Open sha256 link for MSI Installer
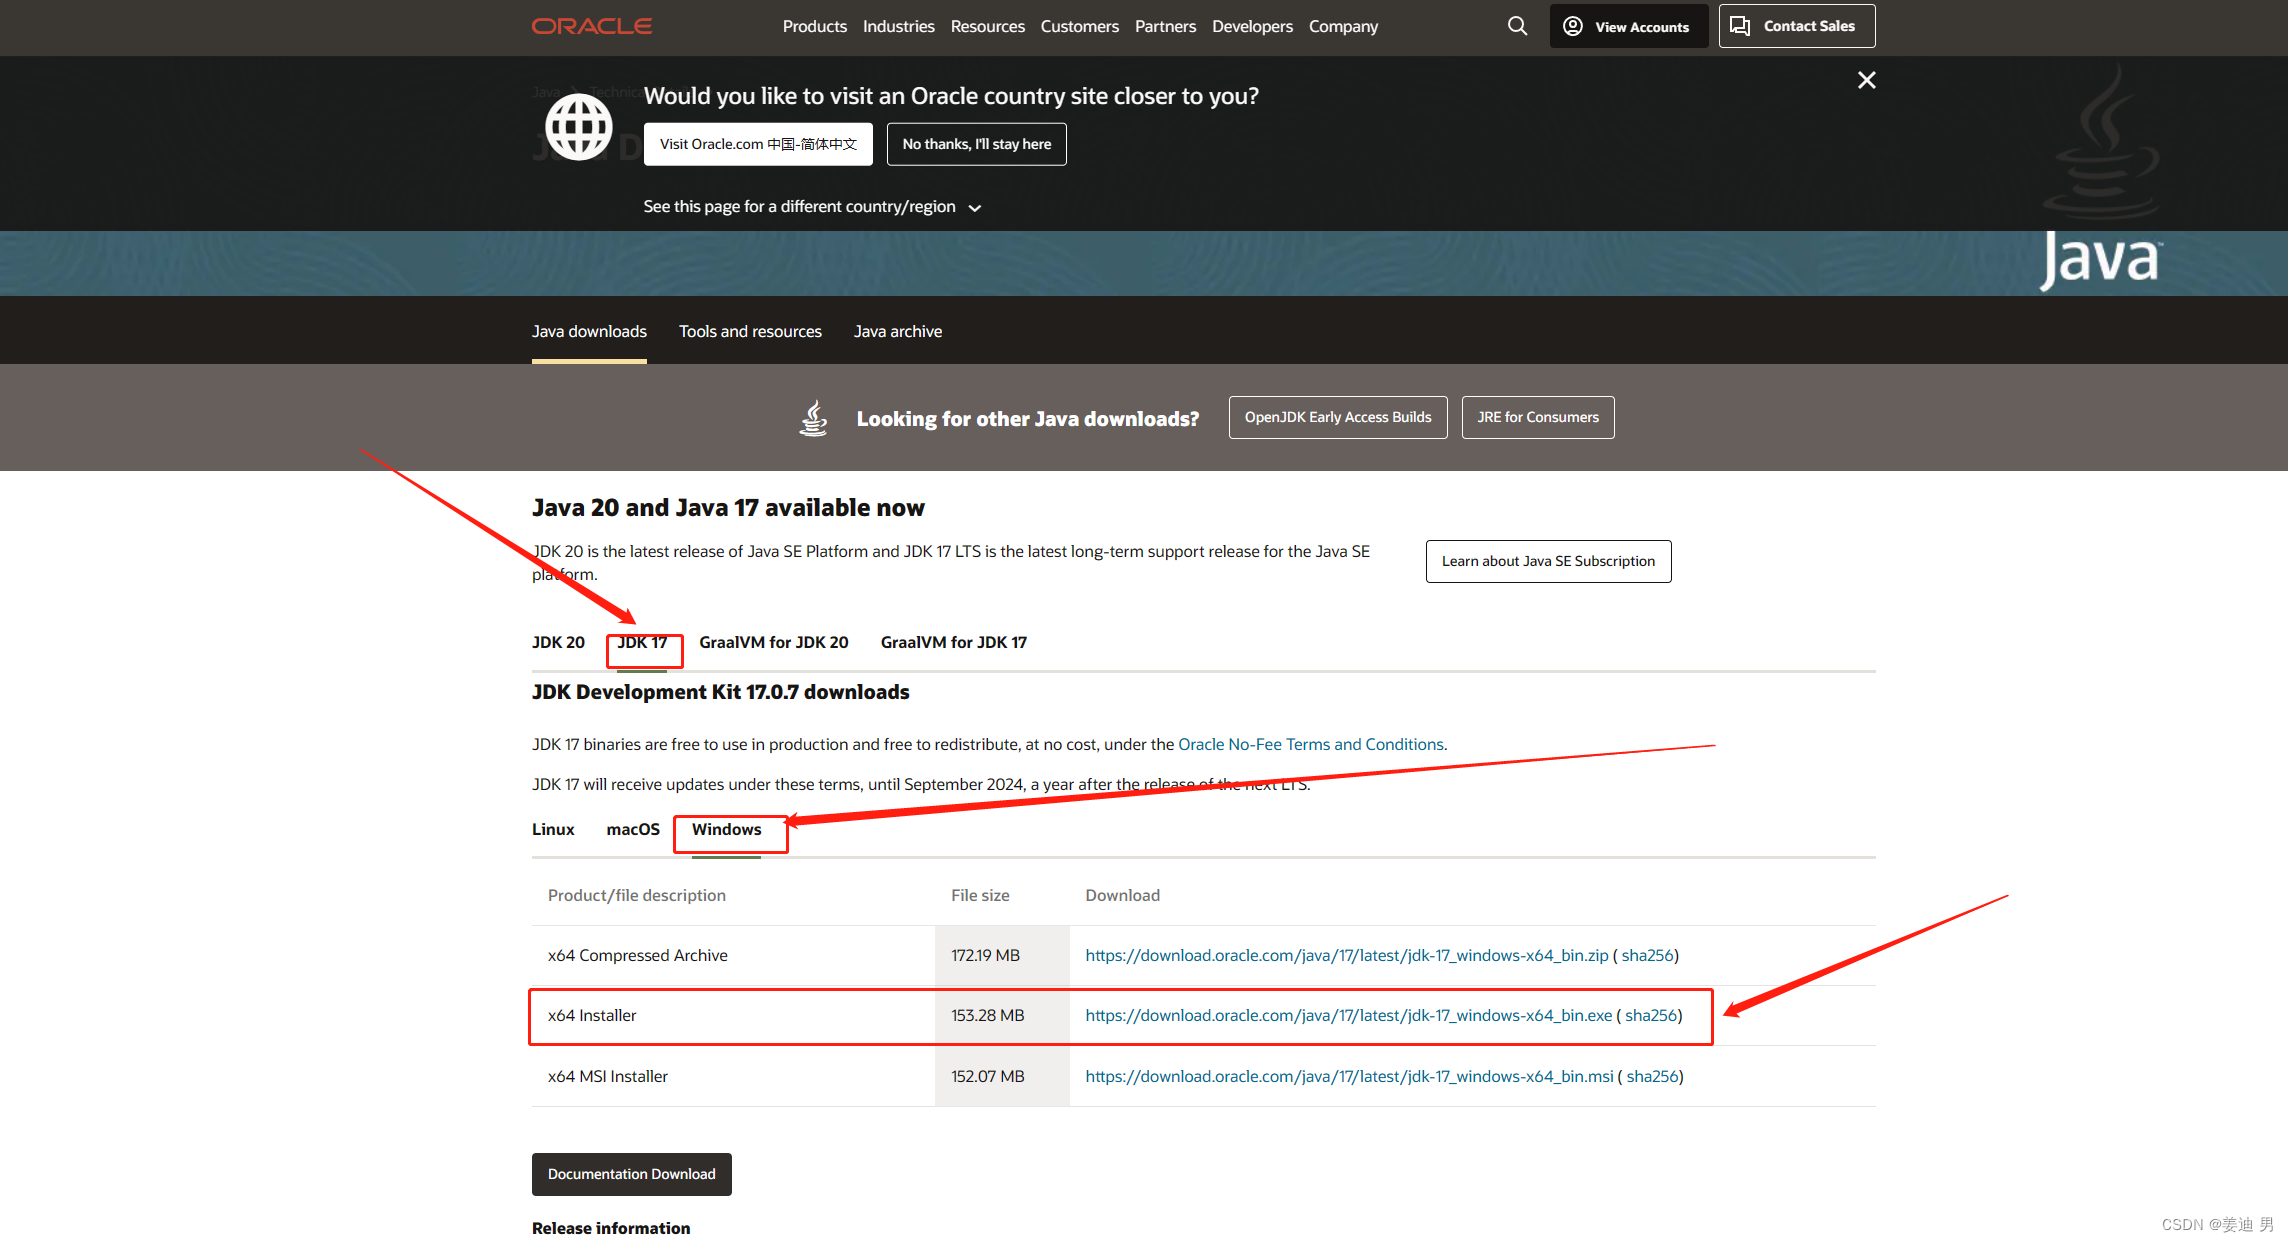 pyautogui.click(x=1652, y=1076)
